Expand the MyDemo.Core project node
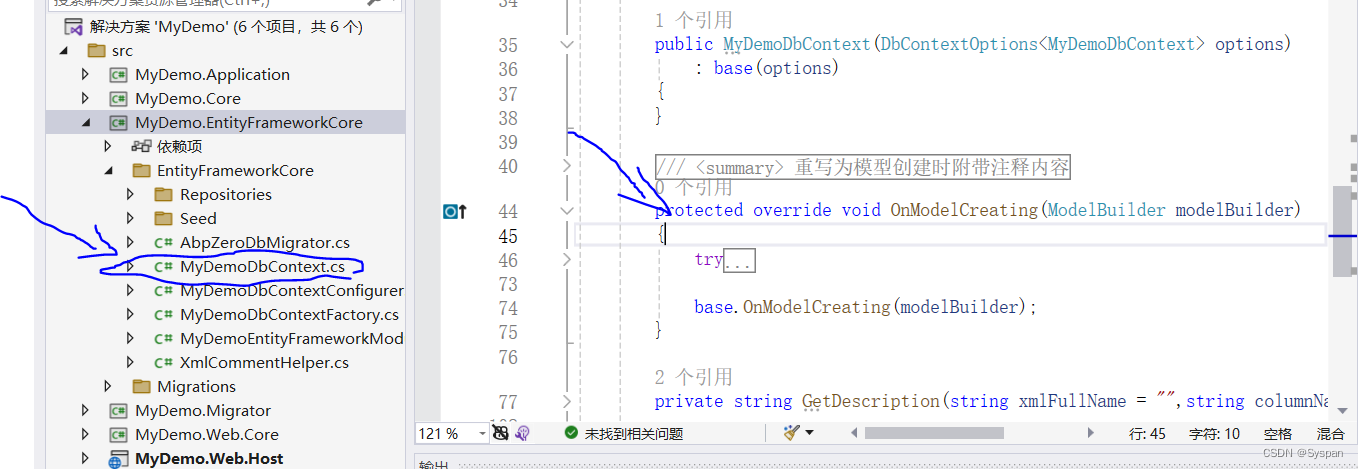The width and height of the screenshot is (1358, 469). tap(85, 98)
